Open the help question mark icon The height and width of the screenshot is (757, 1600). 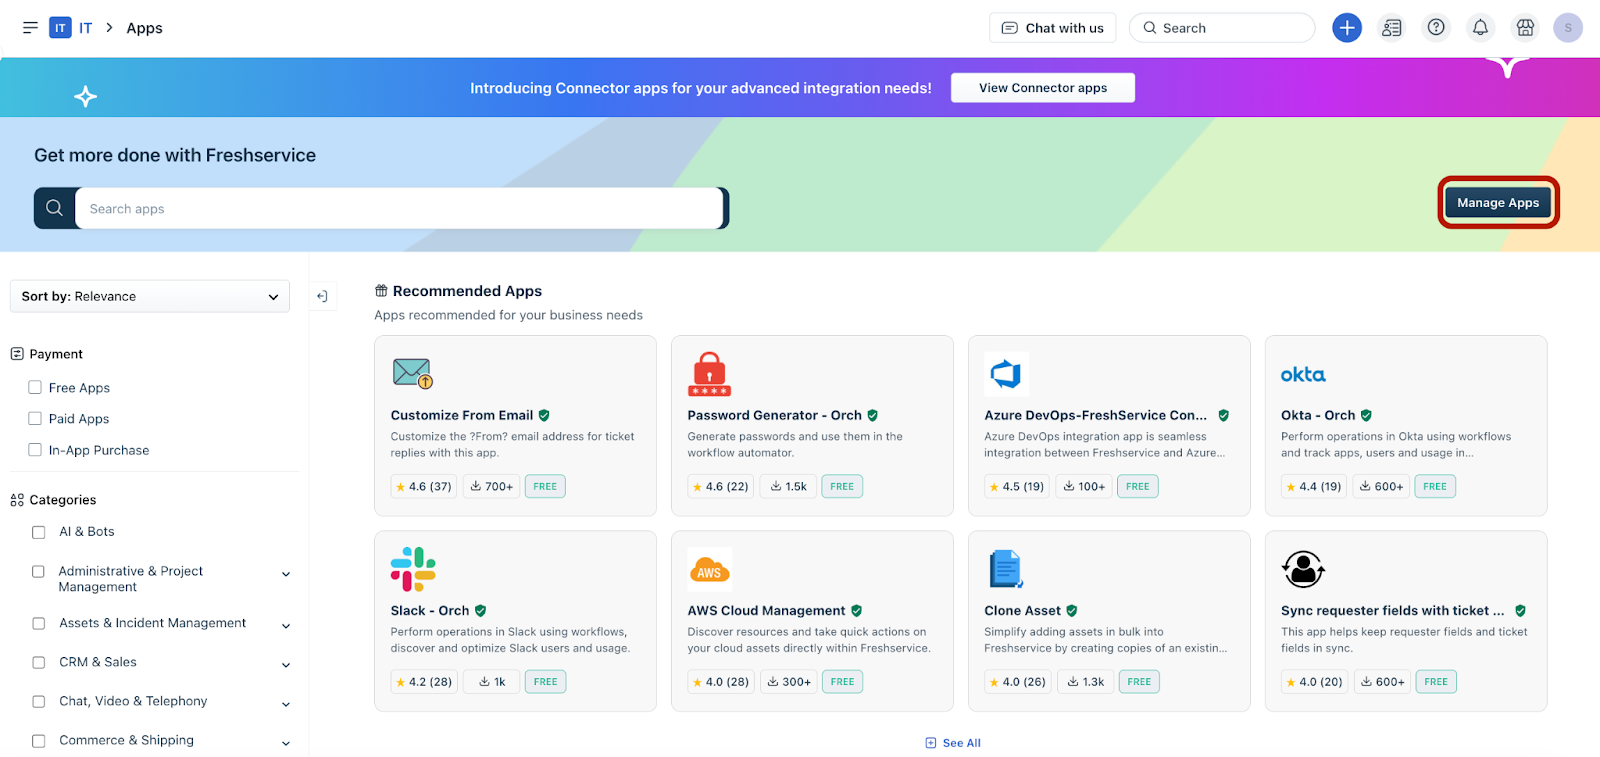1436,28
